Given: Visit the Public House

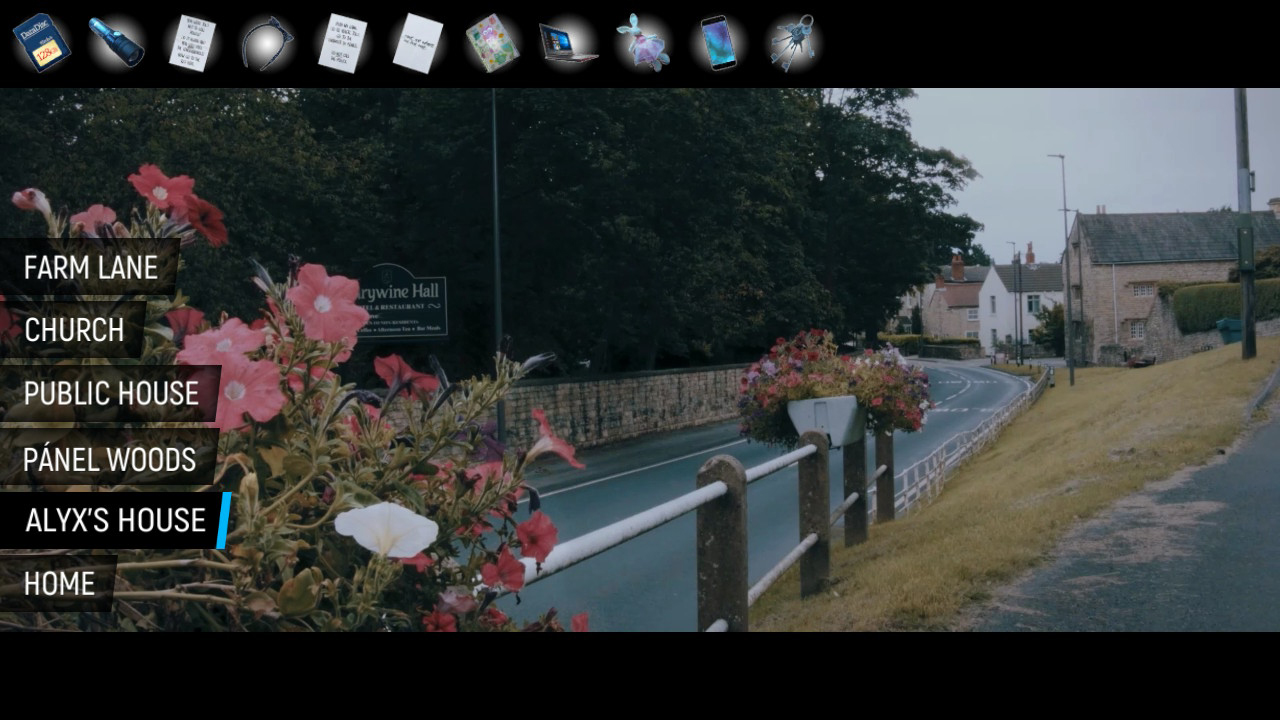Looking at the screenshot, I should 110,394.
